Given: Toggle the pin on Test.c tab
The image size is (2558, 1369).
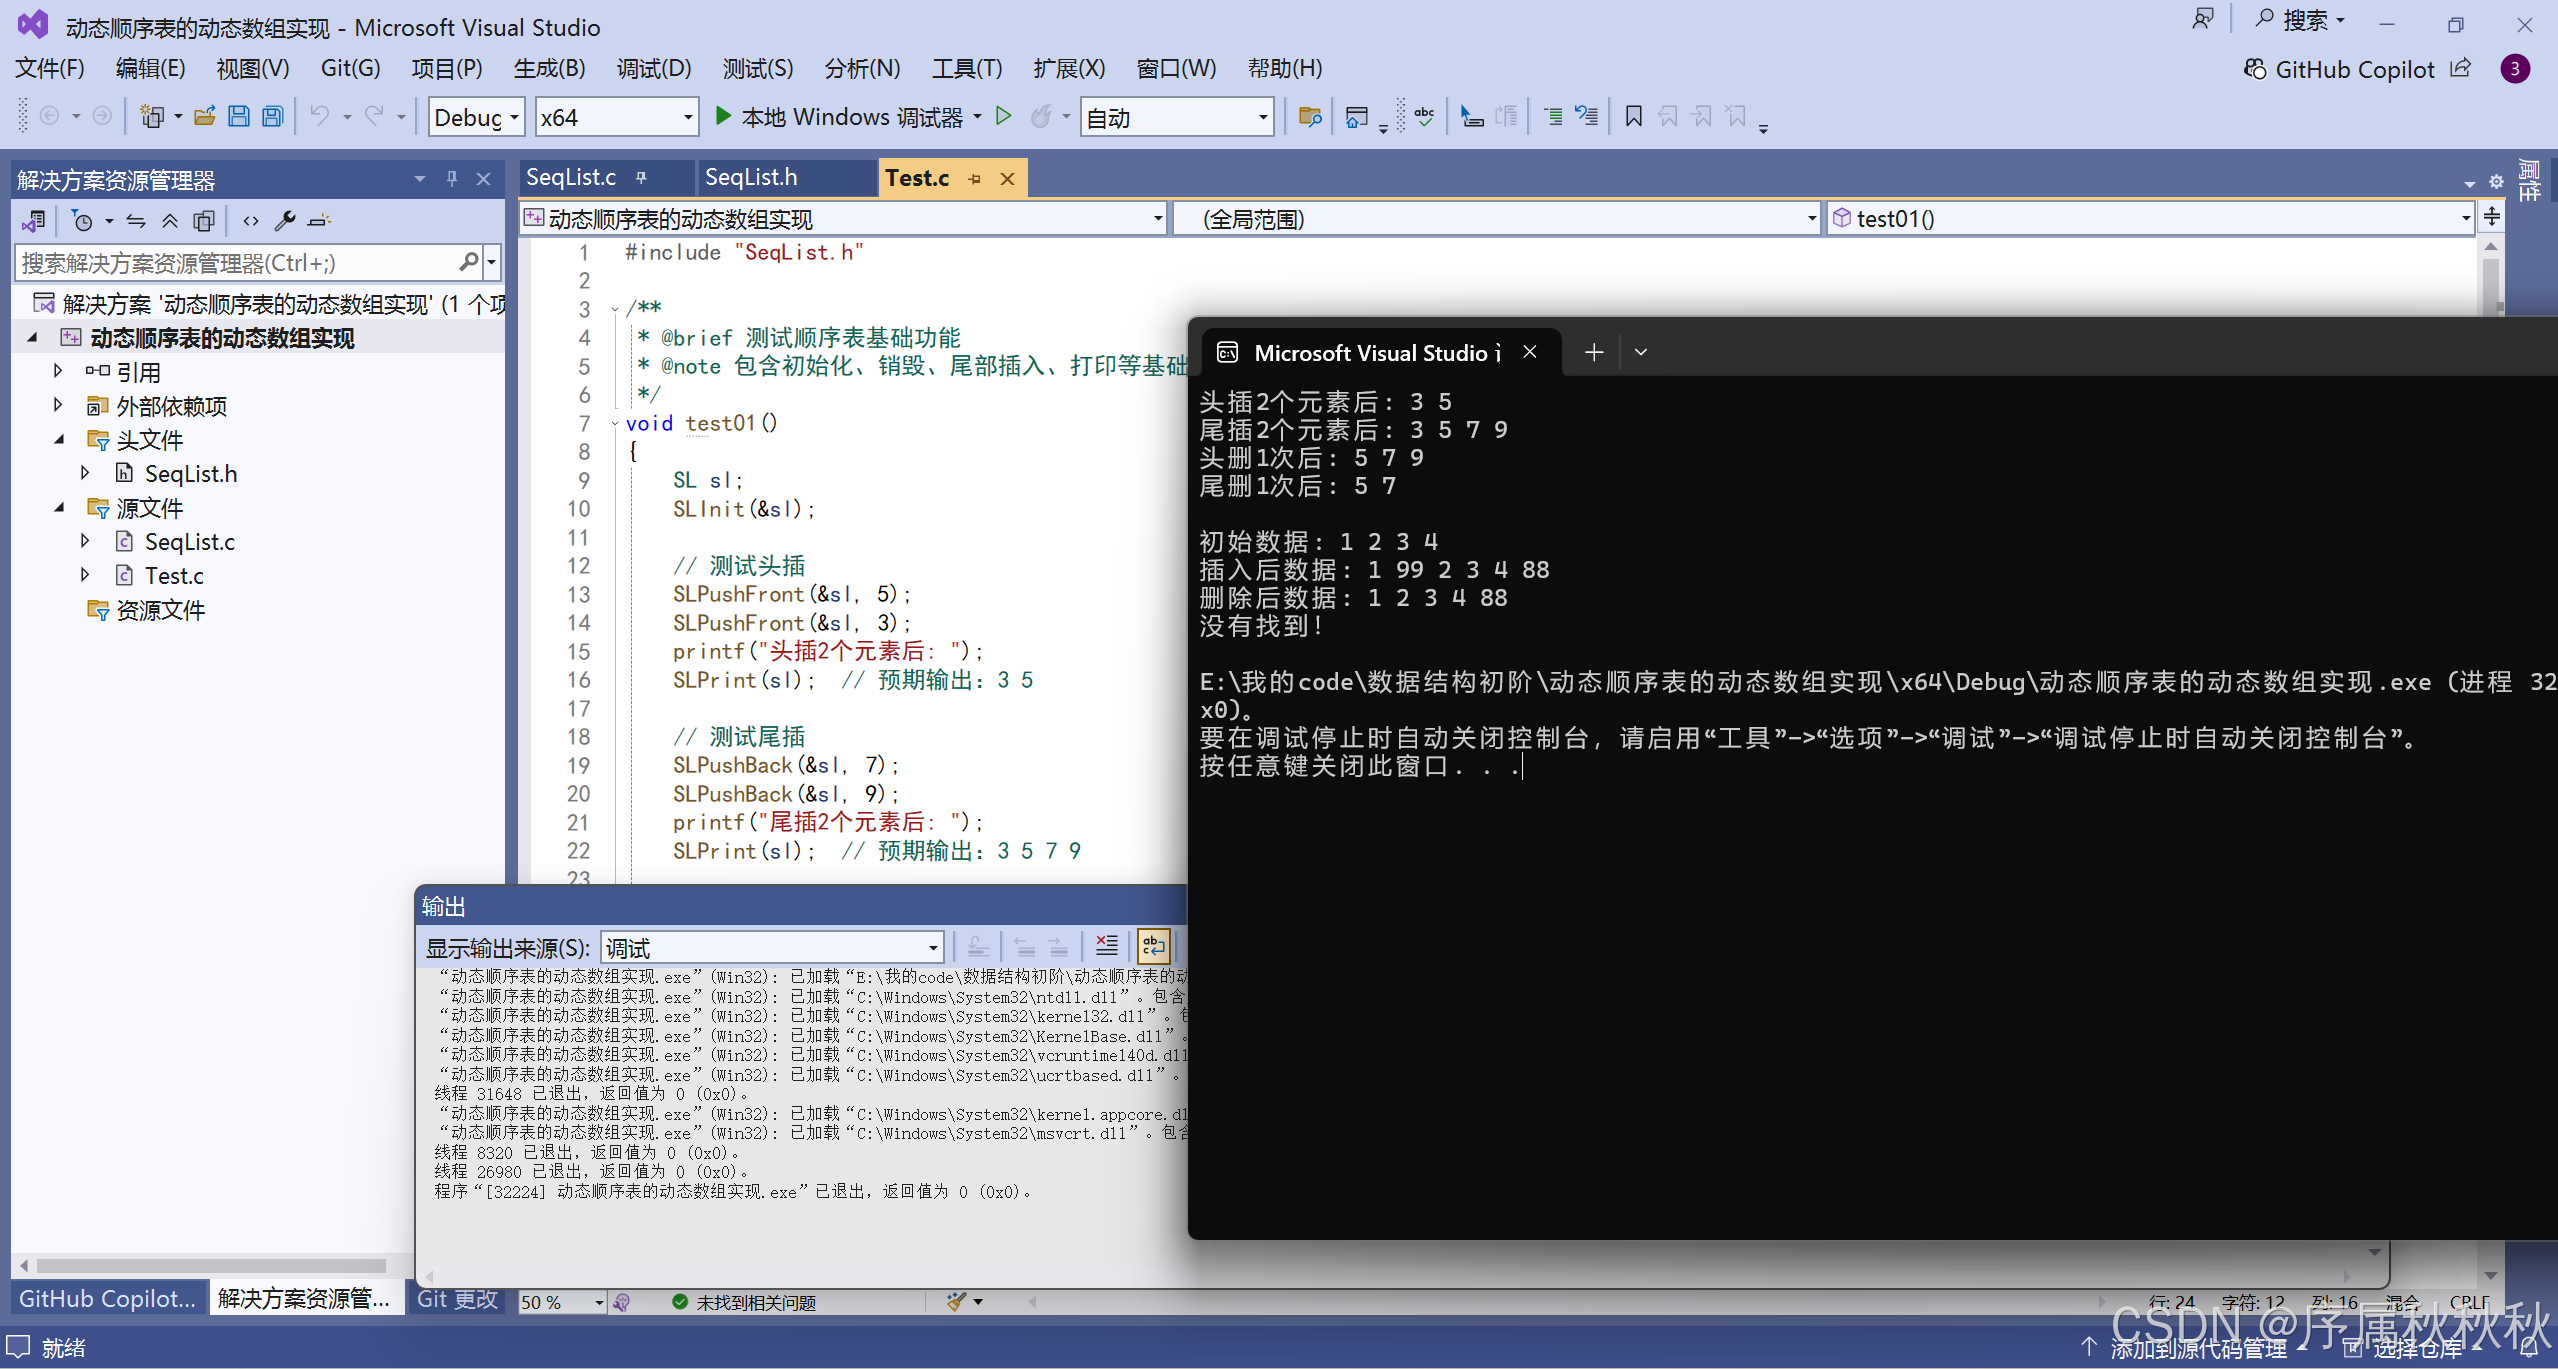Looking at the screenshot, I should (974, 179).
